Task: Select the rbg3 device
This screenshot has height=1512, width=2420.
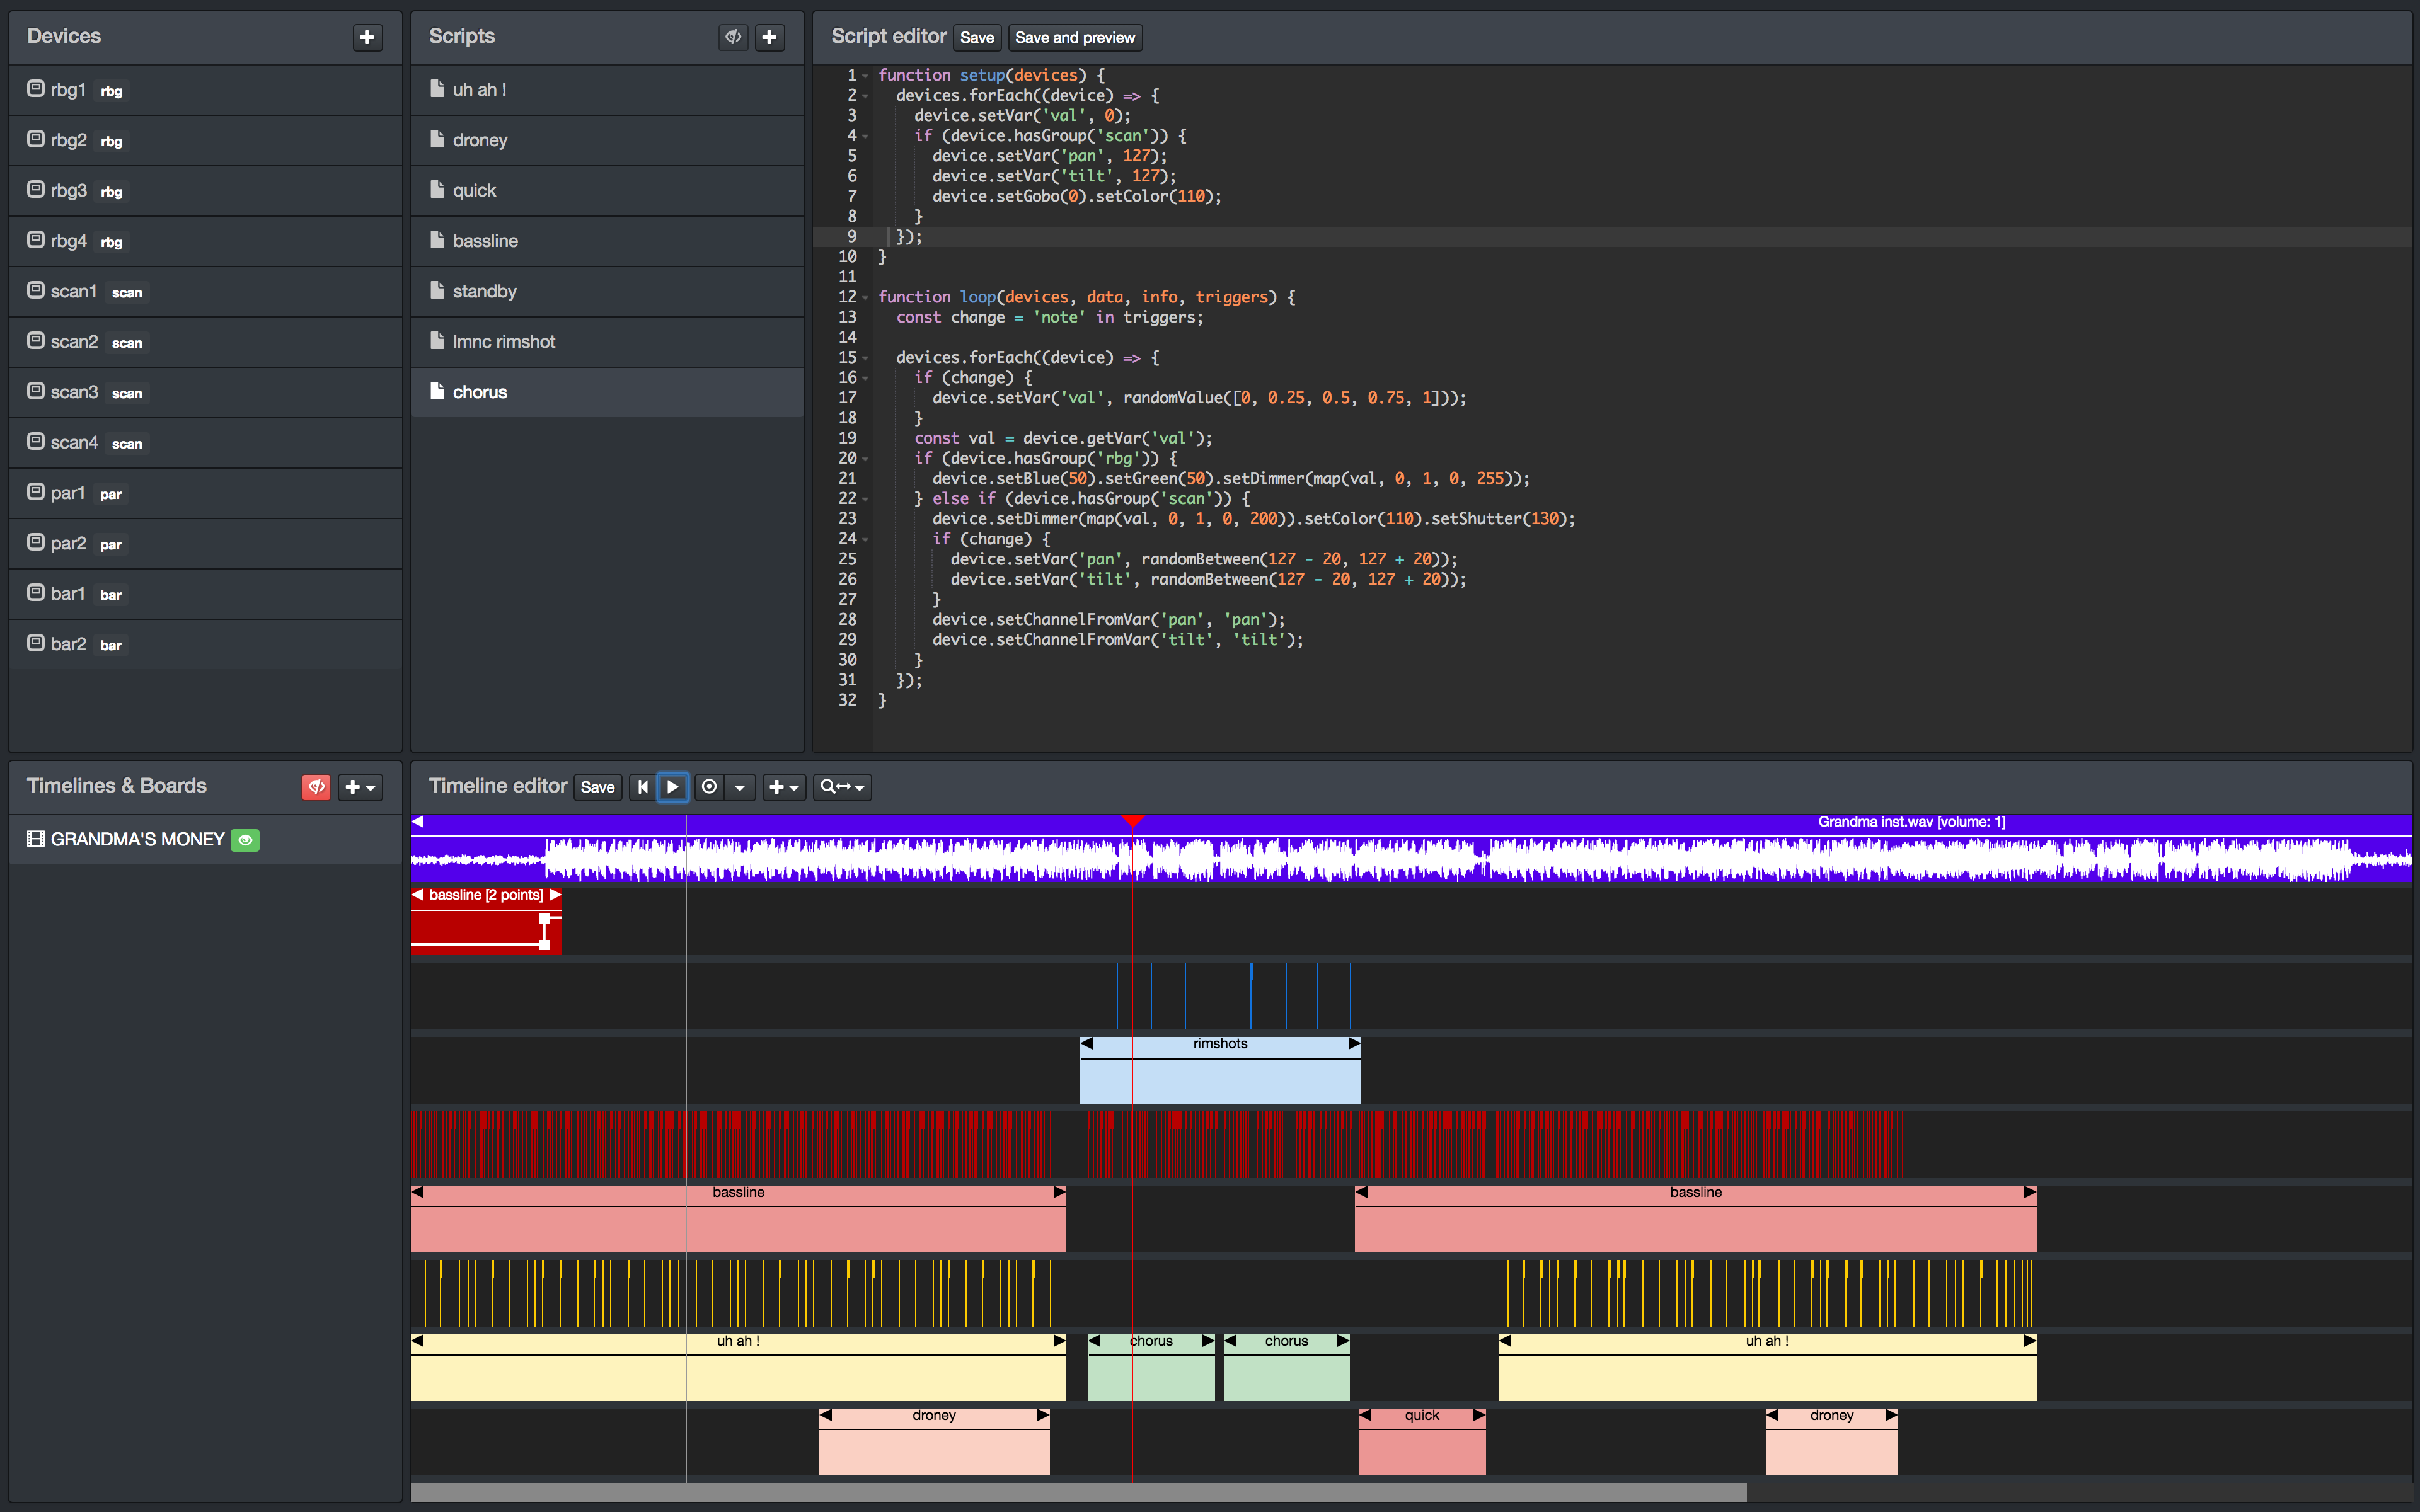Action: [x=205, y=191]
